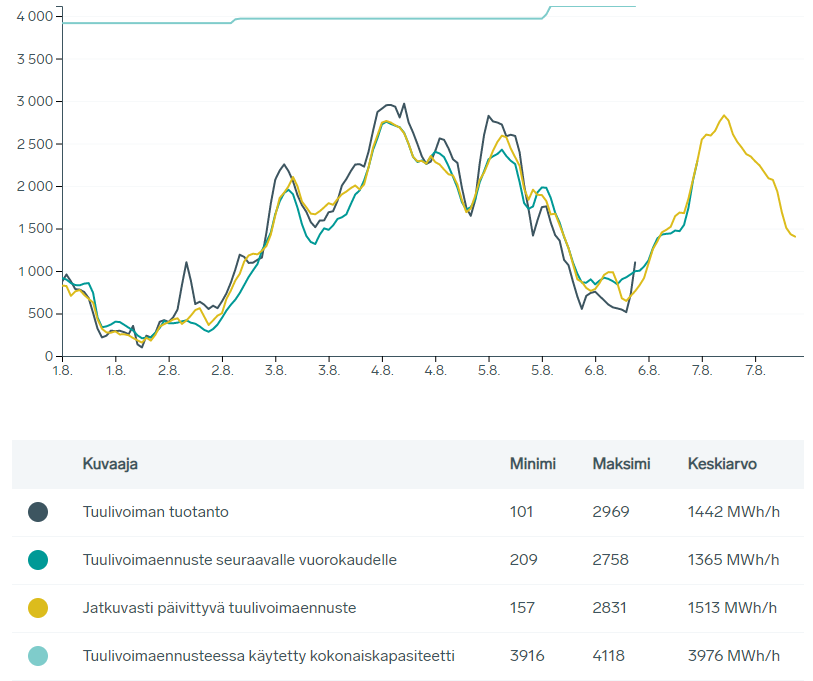Select Tuulivoimaennusteessa käytetty kokonaiskapasiteetti legend label
813x681 pixels.
[x=268, y=656]
